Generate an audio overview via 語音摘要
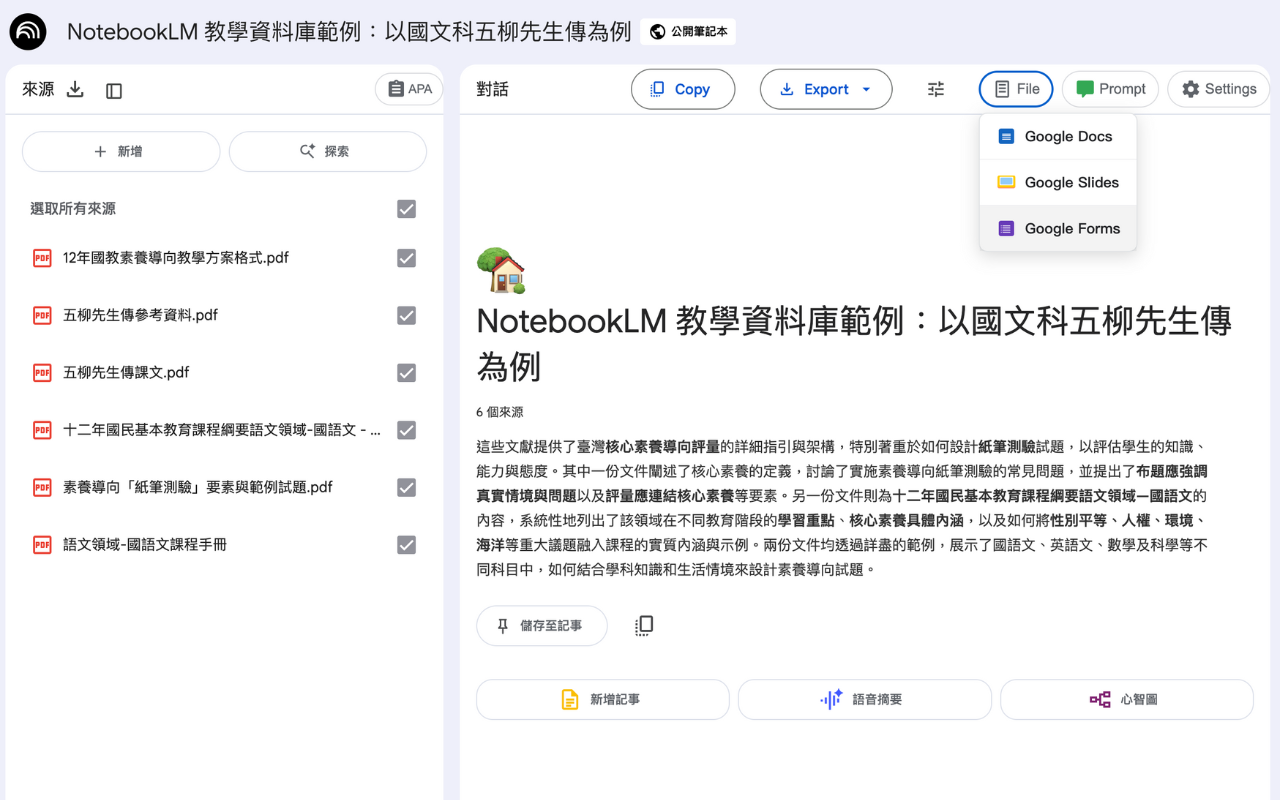Image resolution: width=1280 pixels, height=800 pixels. tap(864, 699)
